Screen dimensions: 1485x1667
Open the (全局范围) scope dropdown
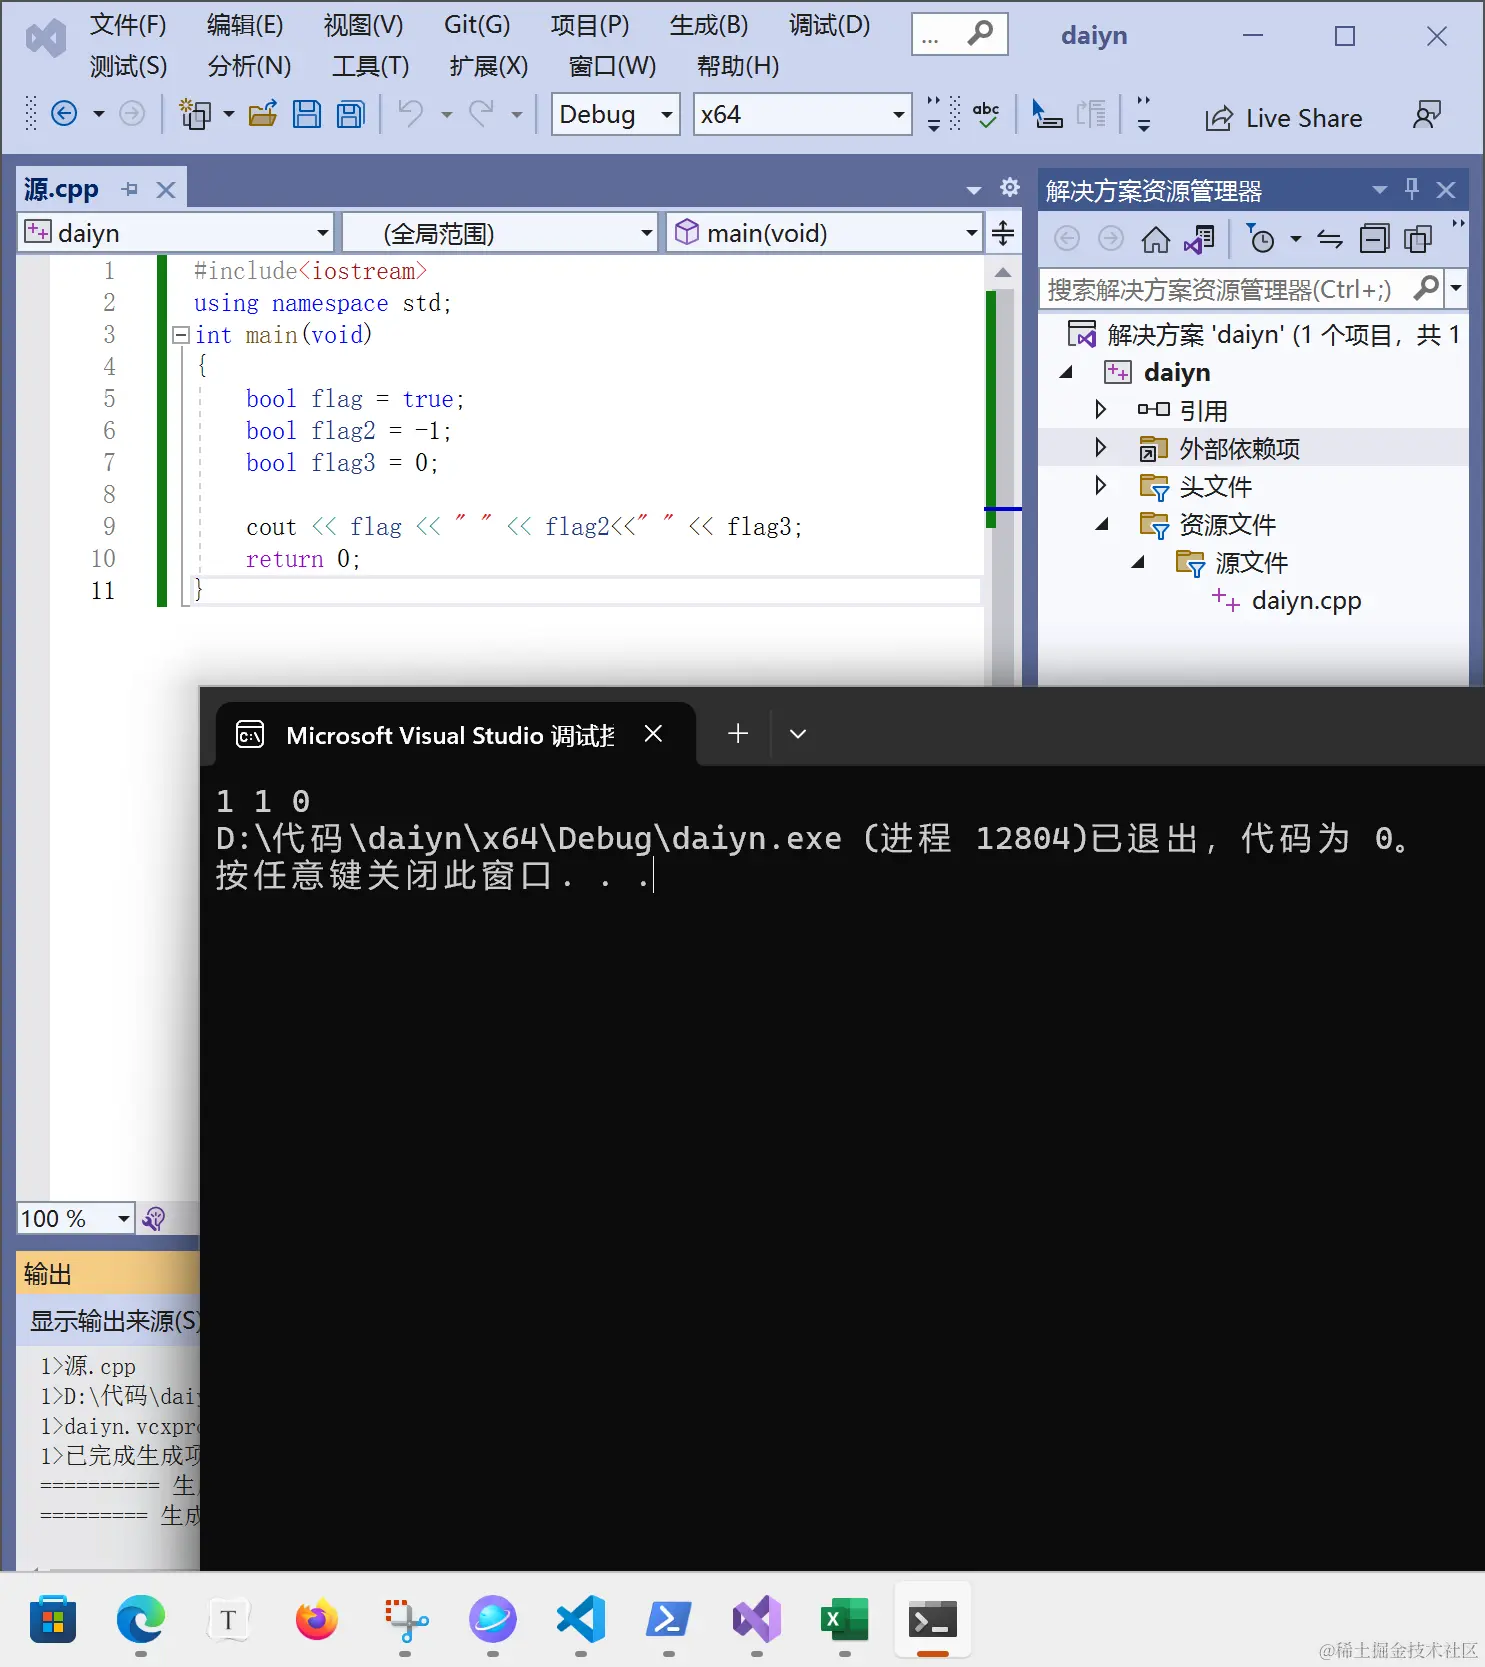(x=500, y=233)
